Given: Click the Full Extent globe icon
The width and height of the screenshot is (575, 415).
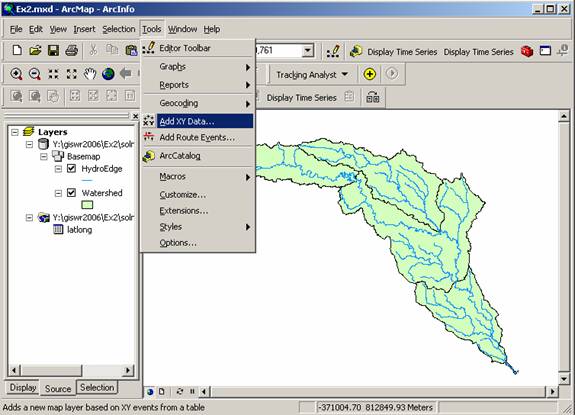Looking at the screenshot, I should tap(108, 74).
